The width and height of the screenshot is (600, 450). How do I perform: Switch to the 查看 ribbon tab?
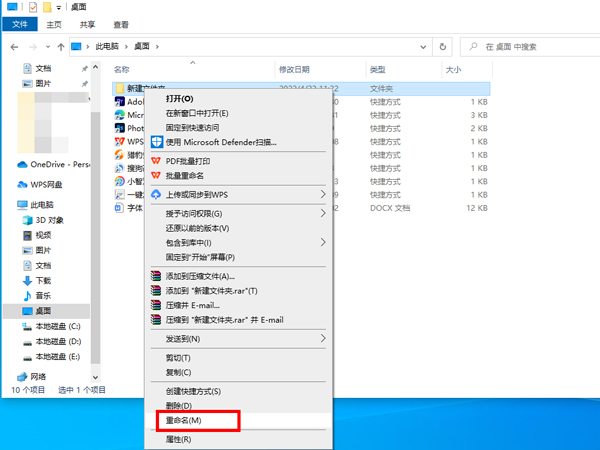(x=121, y=25)
